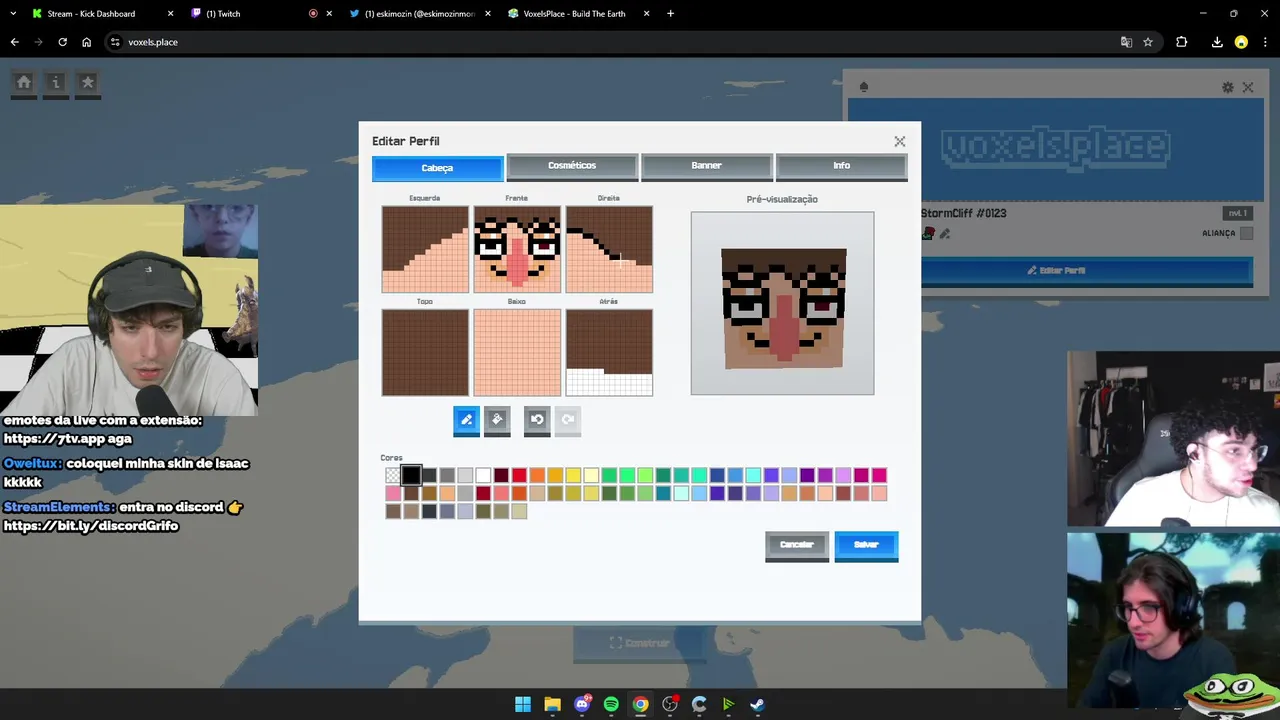Viewport: 1280px width, 720px height.
Task: Switch to the Twitch browser tab
Action: point(260,14)
